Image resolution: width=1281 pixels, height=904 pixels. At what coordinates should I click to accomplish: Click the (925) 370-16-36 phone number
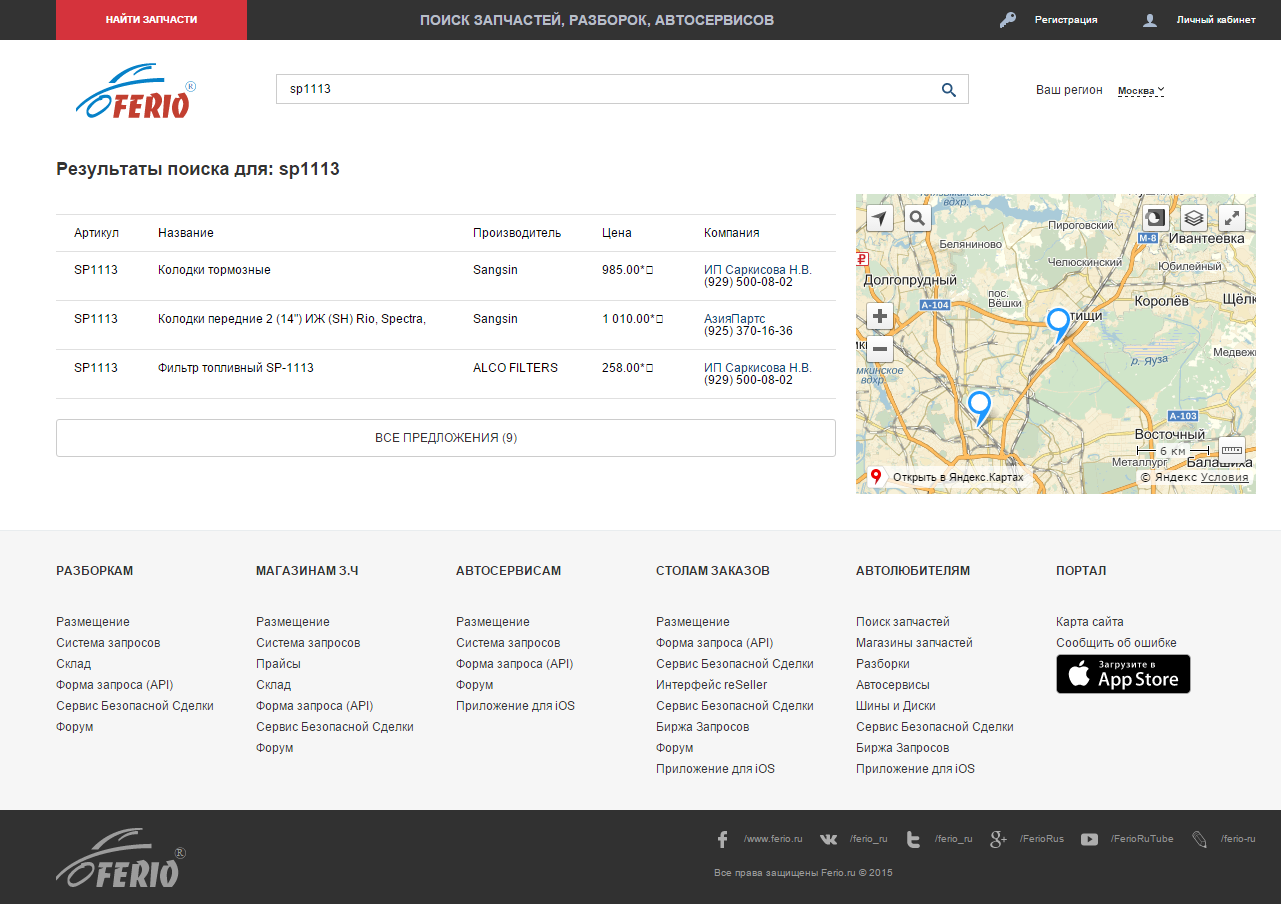[748, 331]
